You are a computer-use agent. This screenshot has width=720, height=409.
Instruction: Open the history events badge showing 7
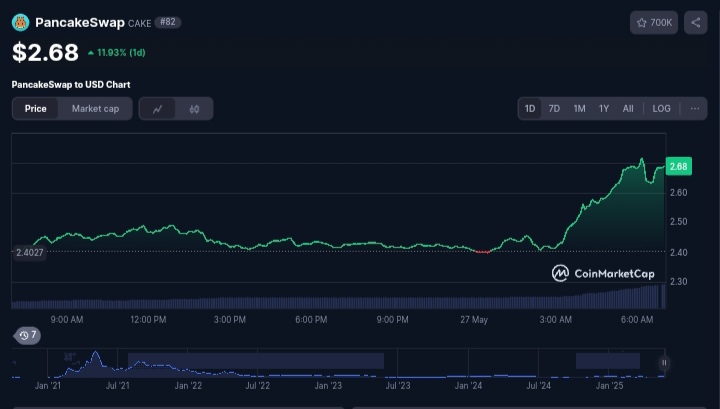click(28, 335)
